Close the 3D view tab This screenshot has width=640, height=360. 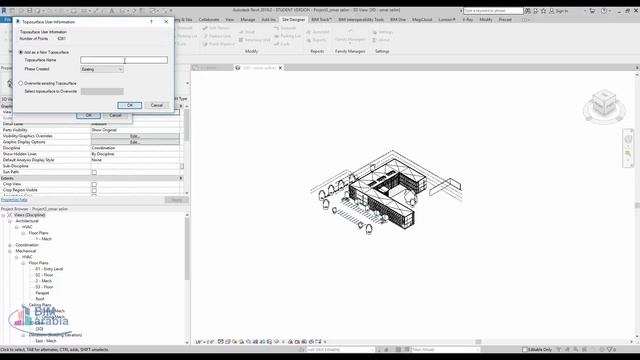[280, 68]
